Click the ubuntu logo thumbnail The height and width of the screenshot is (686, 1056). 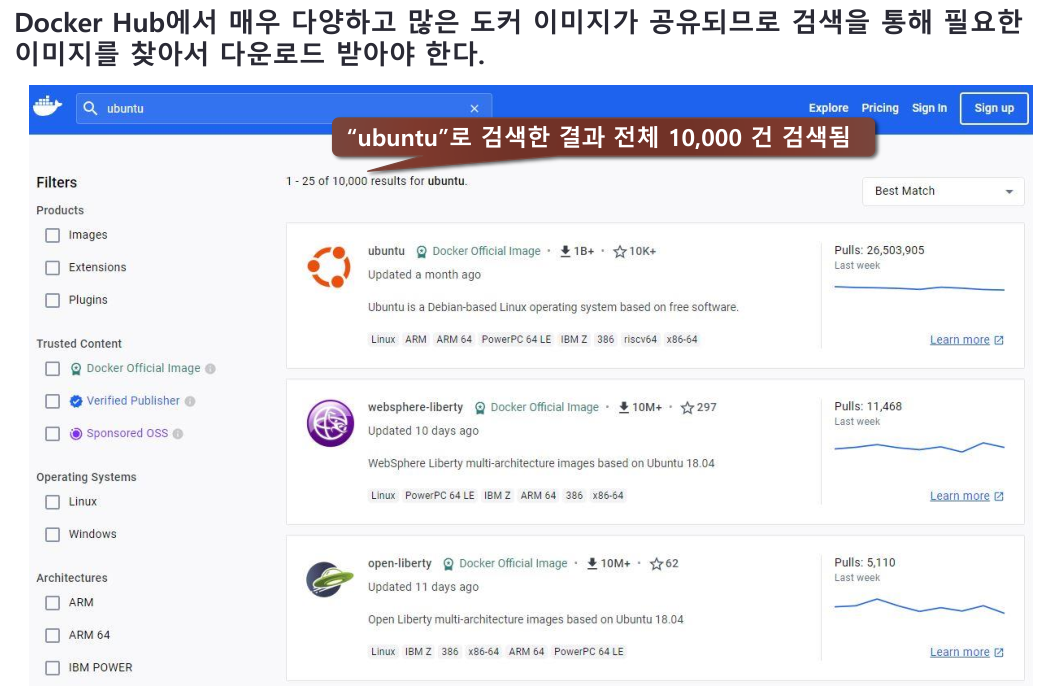tap(329, 267)
